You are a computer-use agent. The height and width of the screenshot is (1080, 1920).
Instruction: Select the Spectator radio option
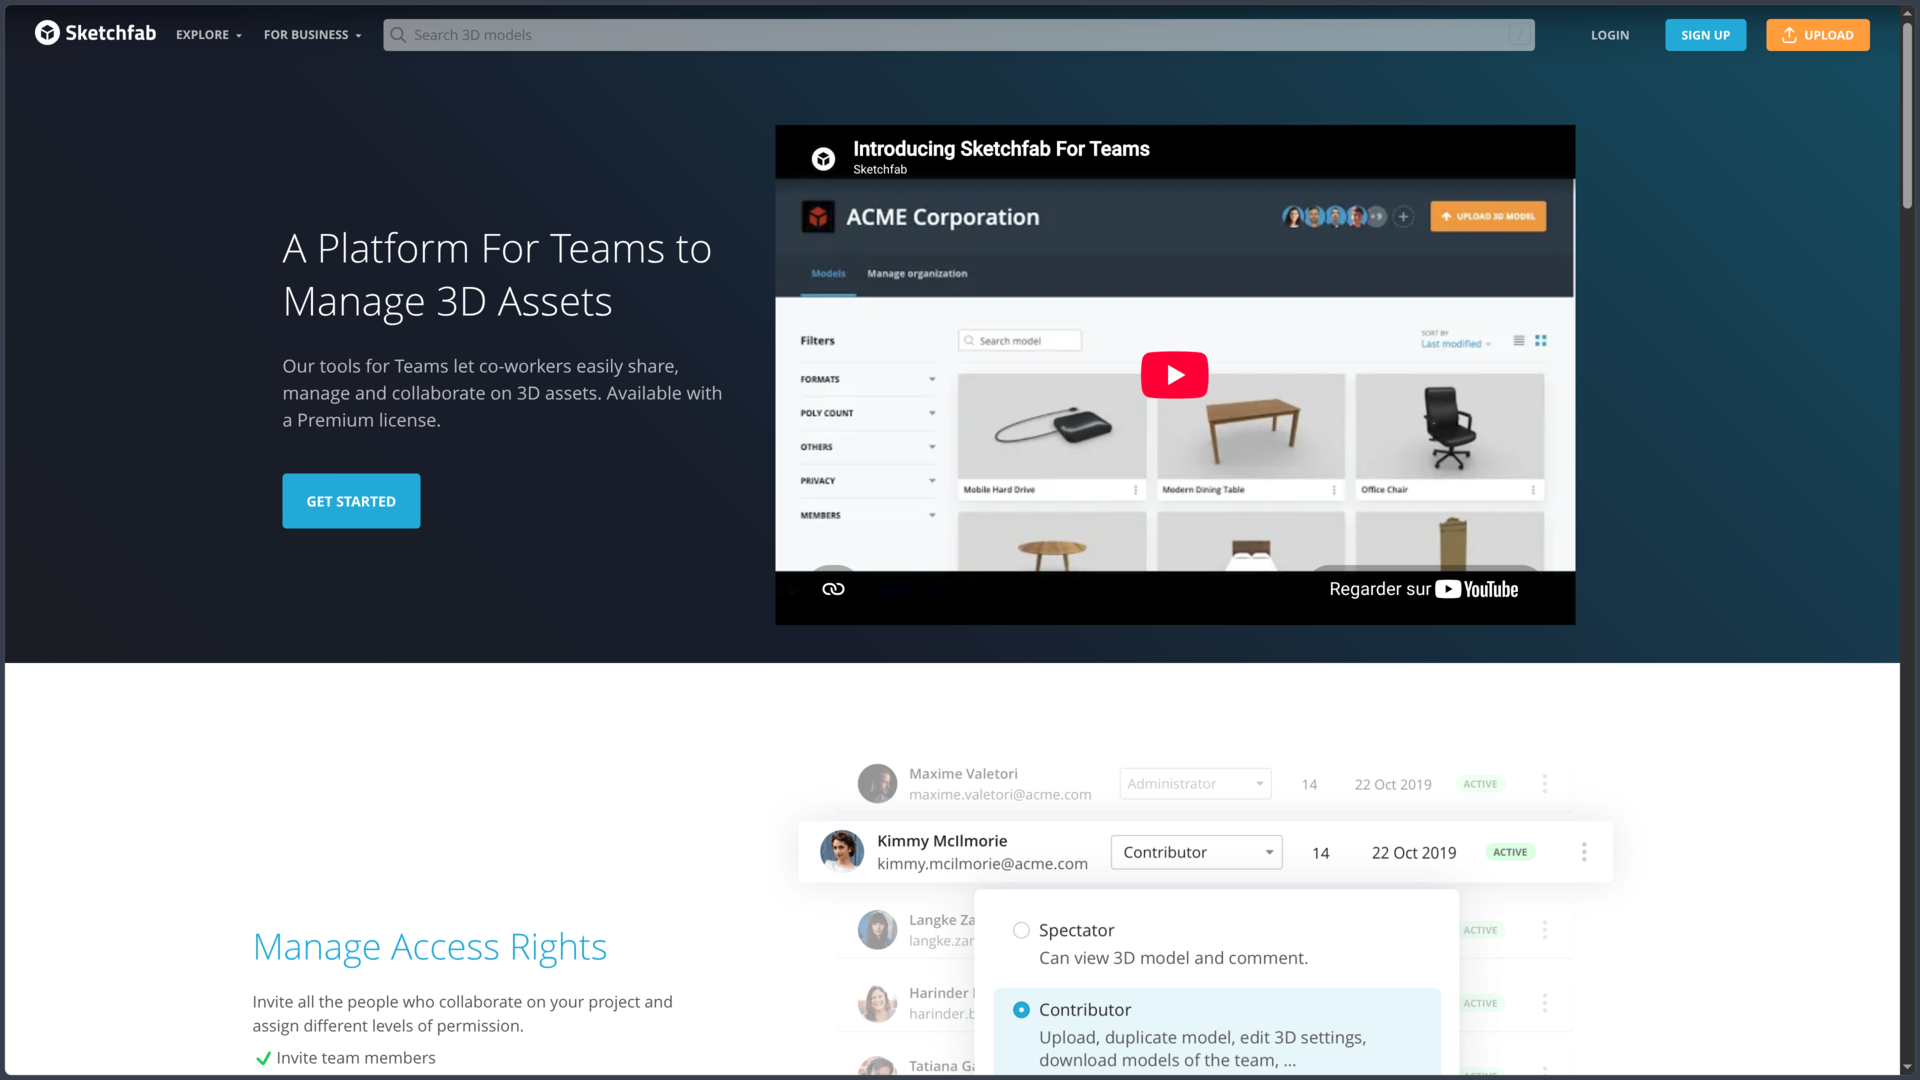[1021, 930]
